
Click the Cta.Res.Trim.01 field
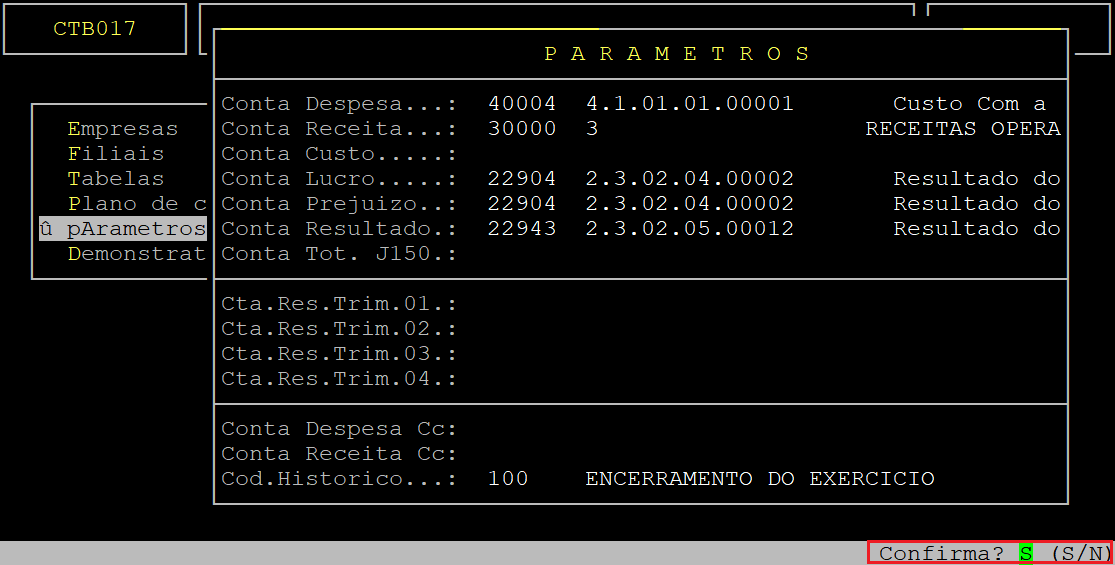pyautogui.click(x=522, y=304)
